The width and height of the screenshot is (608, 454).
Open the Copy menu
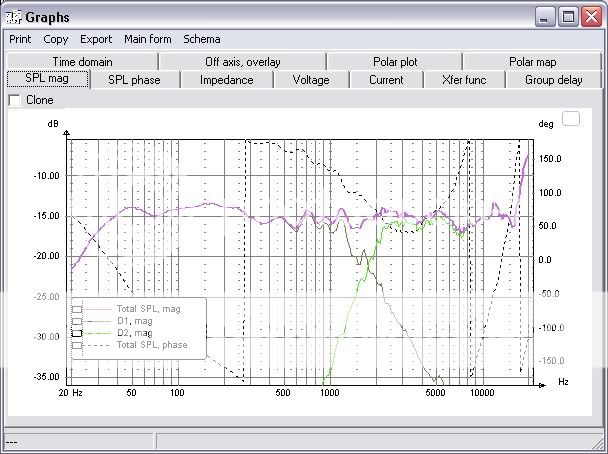56,39
